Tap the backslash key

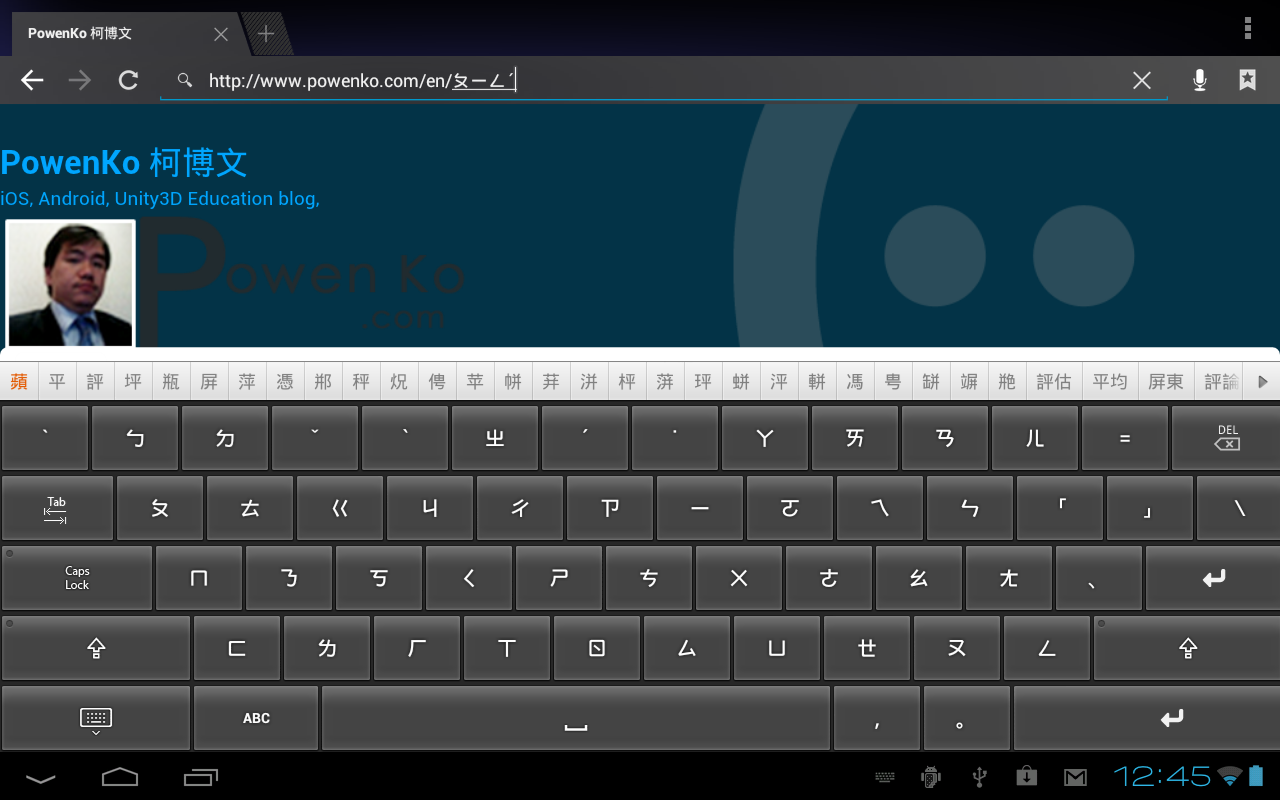point(1239,508)
